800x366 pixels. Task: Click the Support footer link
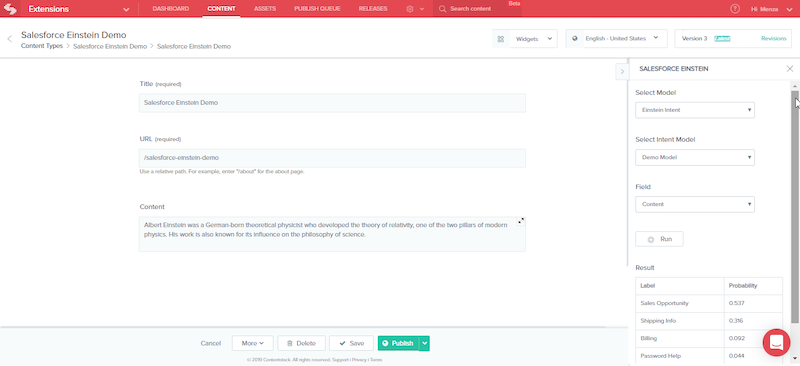pos(341,359)
